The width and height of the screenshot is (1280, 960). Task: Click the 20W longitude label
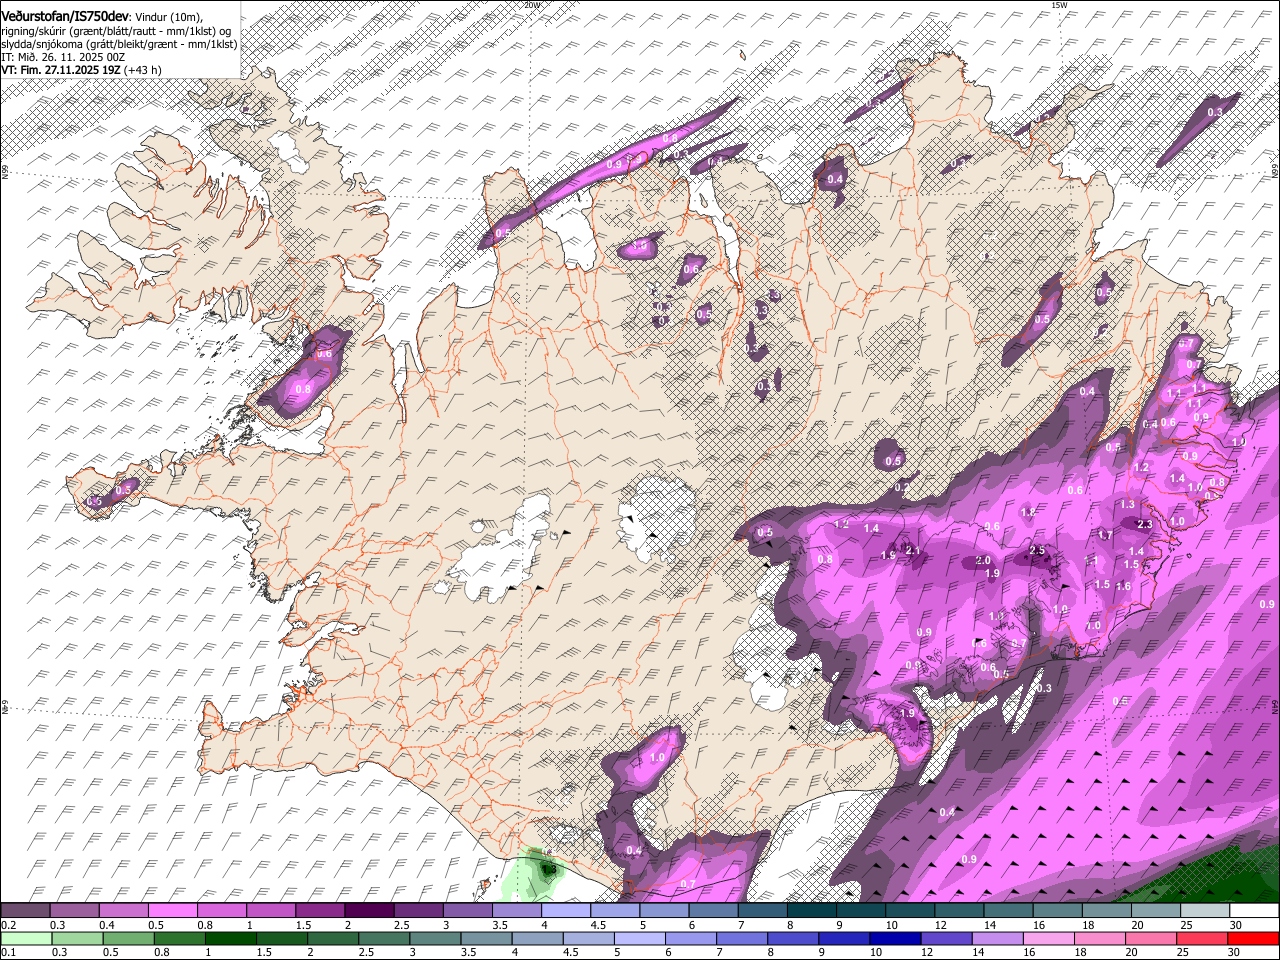tap(531, 5)
